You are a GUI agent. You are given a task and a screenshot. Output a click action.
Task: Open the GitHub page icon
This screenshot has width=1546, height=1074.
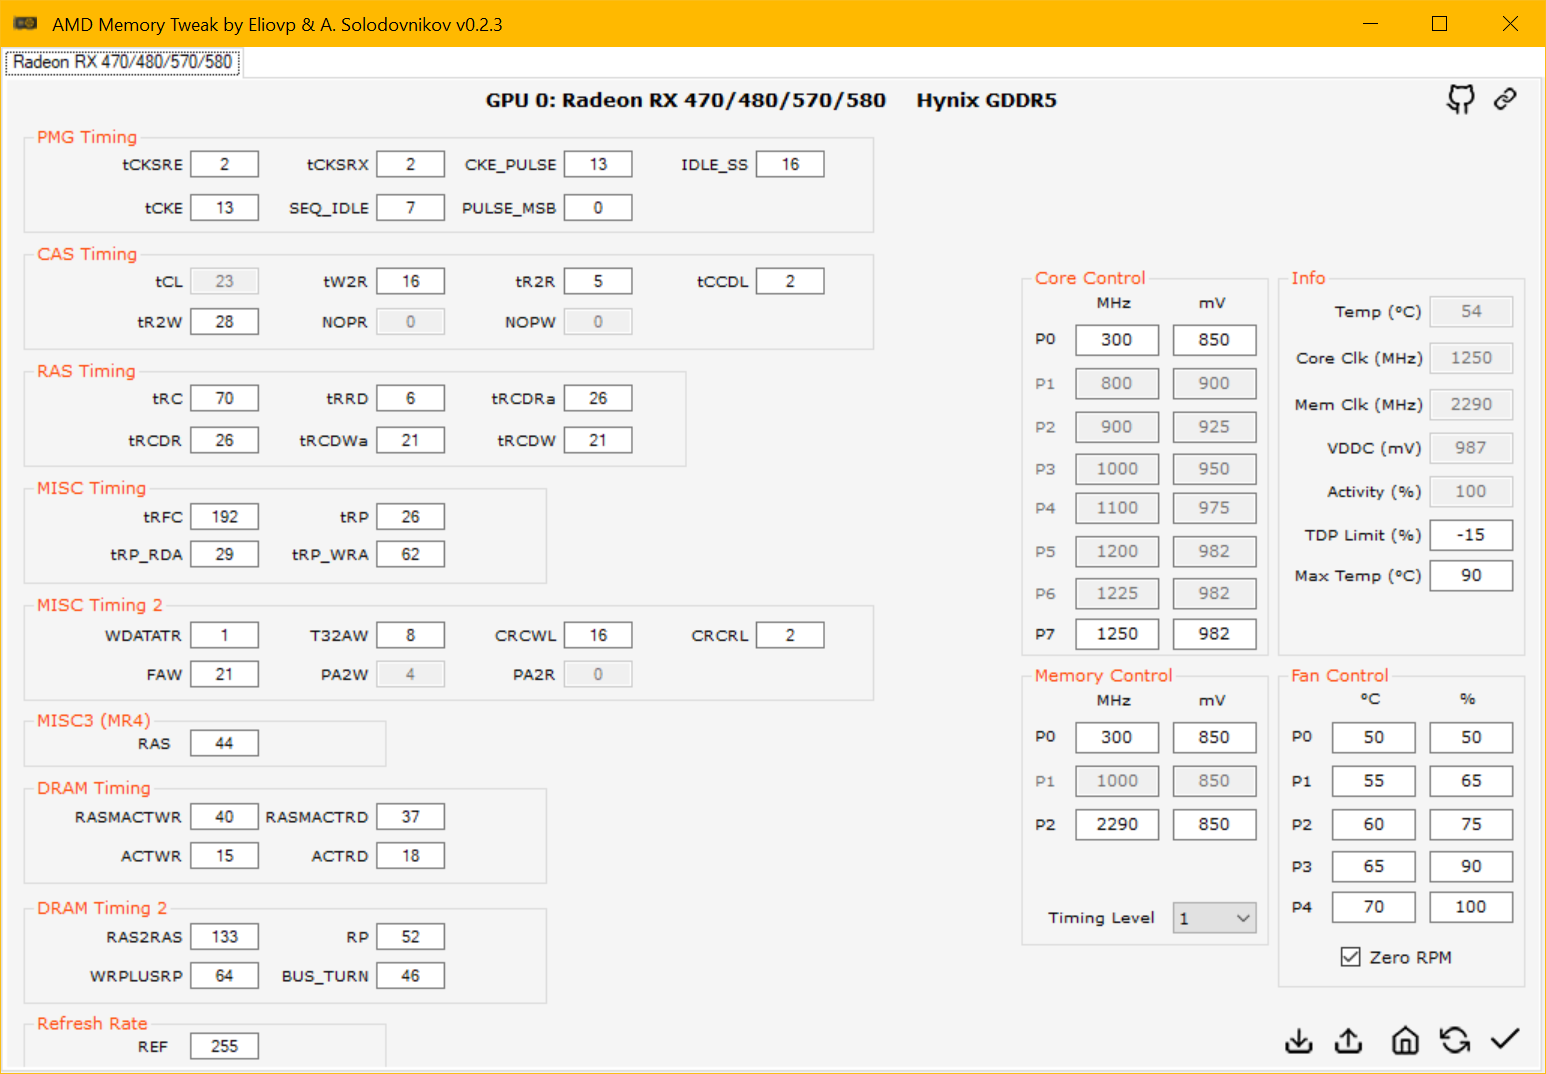pos(1461,99)
